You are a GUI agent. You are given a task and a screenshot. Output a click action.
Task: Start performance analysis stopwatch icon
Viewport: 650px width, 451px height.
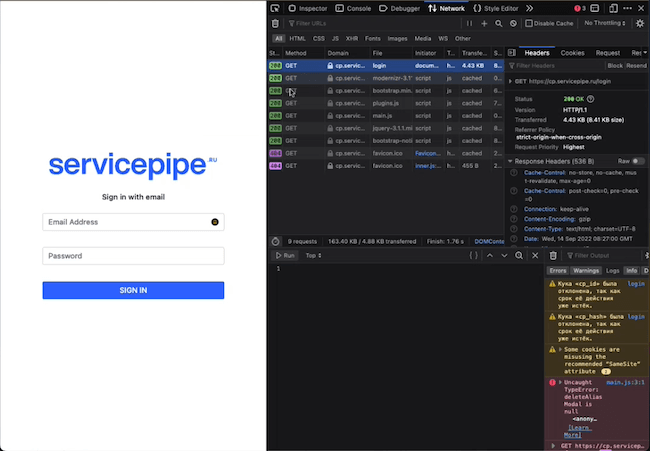tap(276, 241)
